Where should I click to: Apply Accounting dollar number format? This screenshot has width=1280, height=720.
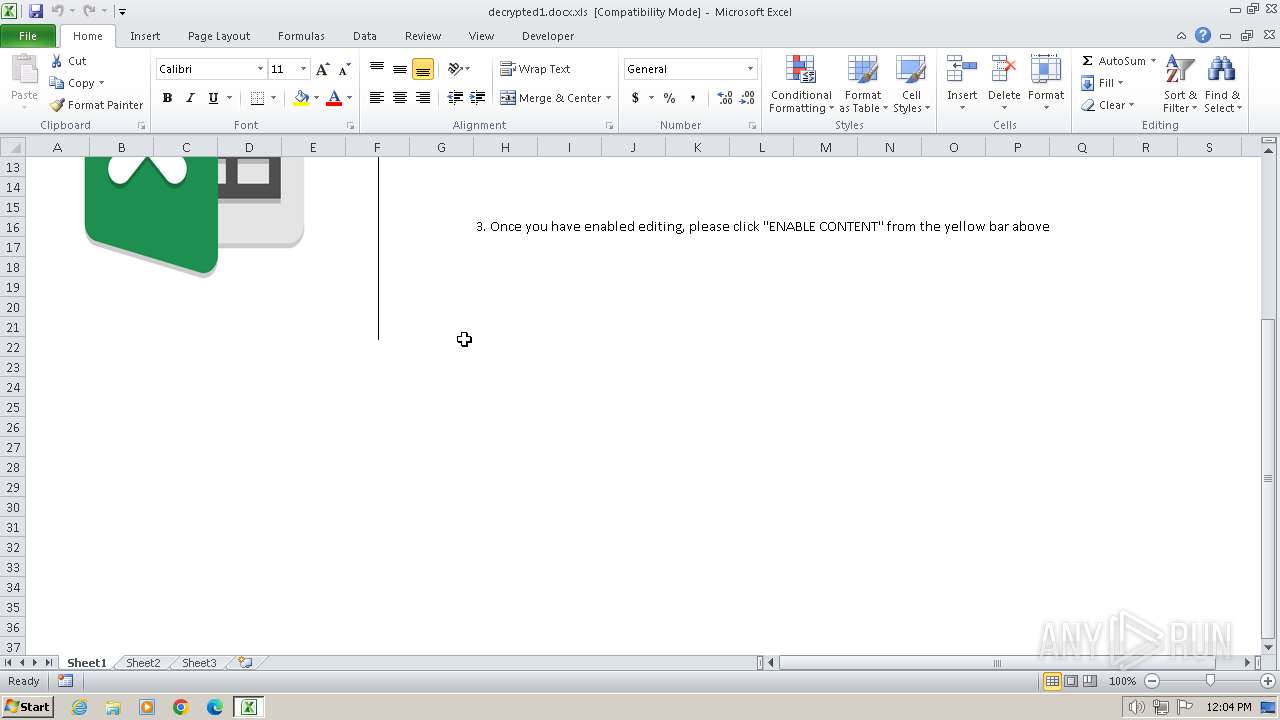[x=635, y=98]
